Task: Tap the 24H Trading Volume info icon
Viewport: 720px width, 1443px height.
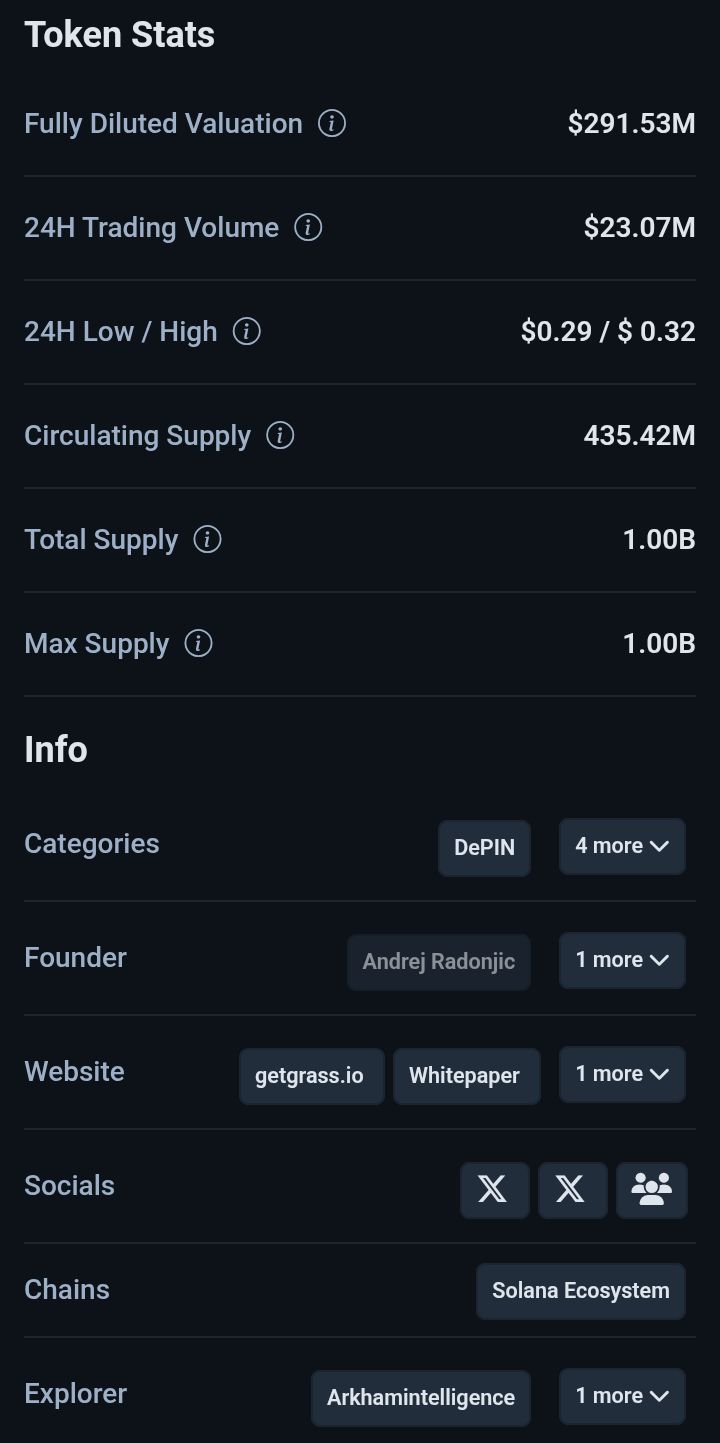Action: click(308, 228)
